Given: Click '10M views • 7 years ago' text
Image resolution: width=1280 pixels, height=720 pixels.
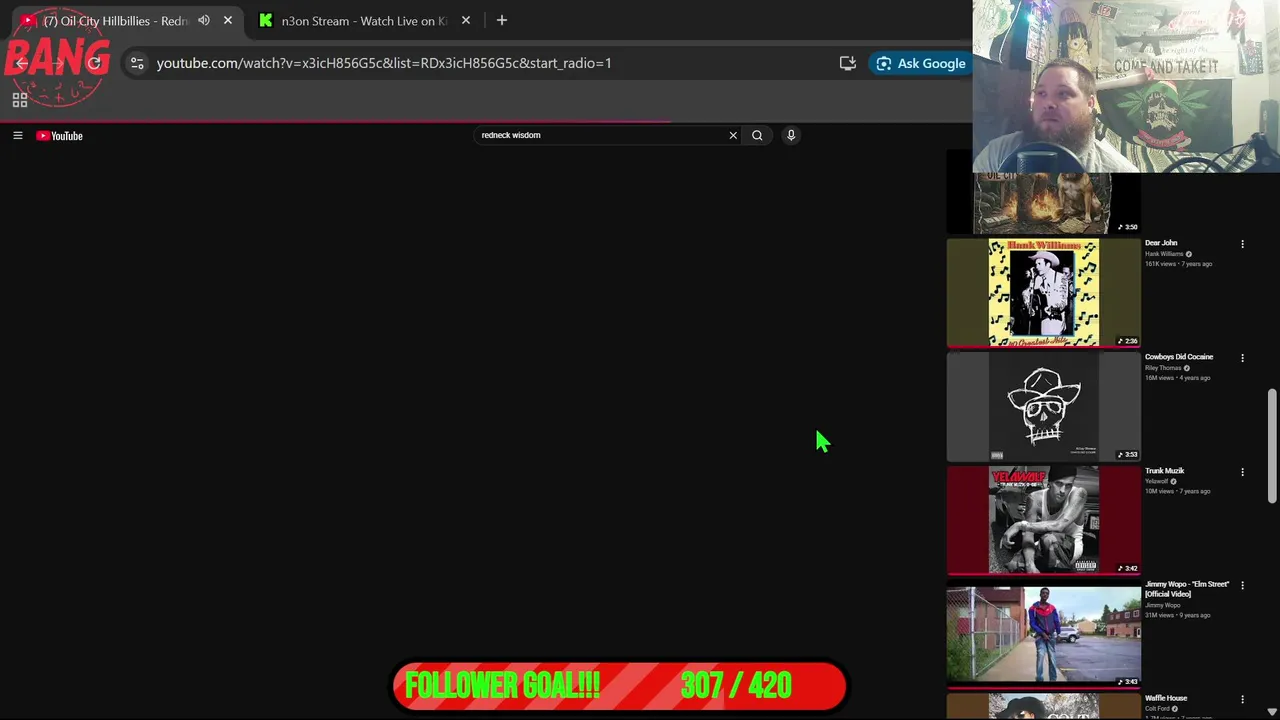Looking at the screenshot, I should 1177,492.
